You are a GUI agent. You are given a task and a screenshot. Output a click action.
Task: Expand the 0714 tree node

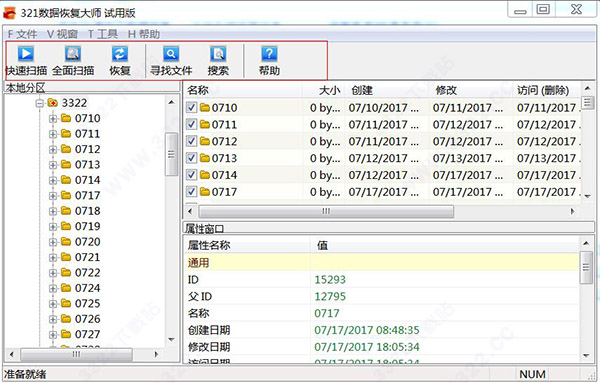[x=53, y=180]
